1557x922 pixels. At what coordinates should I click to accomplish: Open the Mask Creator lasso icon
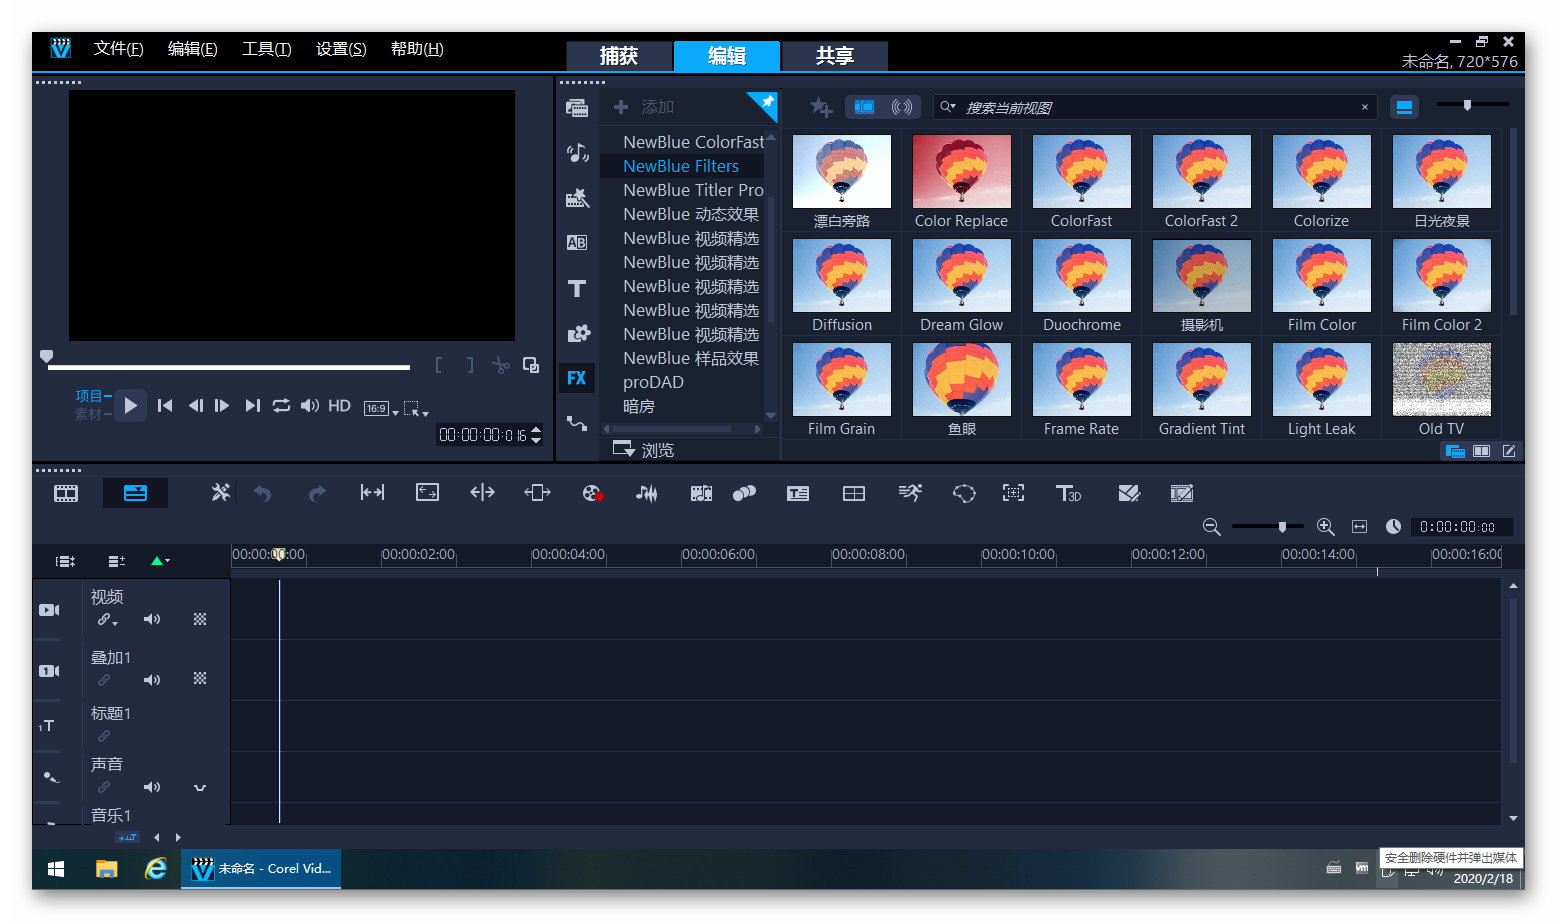964,493
